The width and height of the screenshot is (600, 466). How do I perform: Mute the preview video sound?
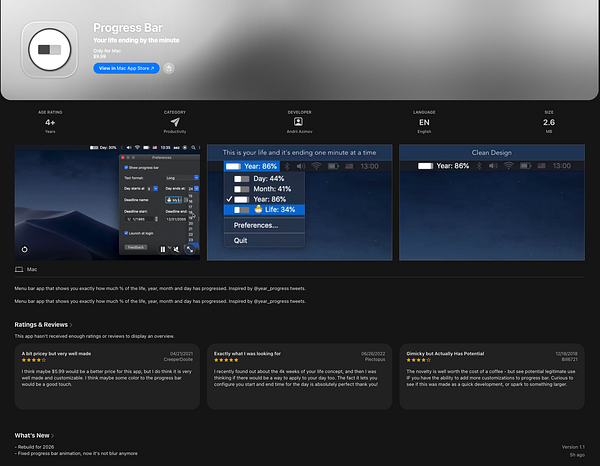tap(176, 249)
